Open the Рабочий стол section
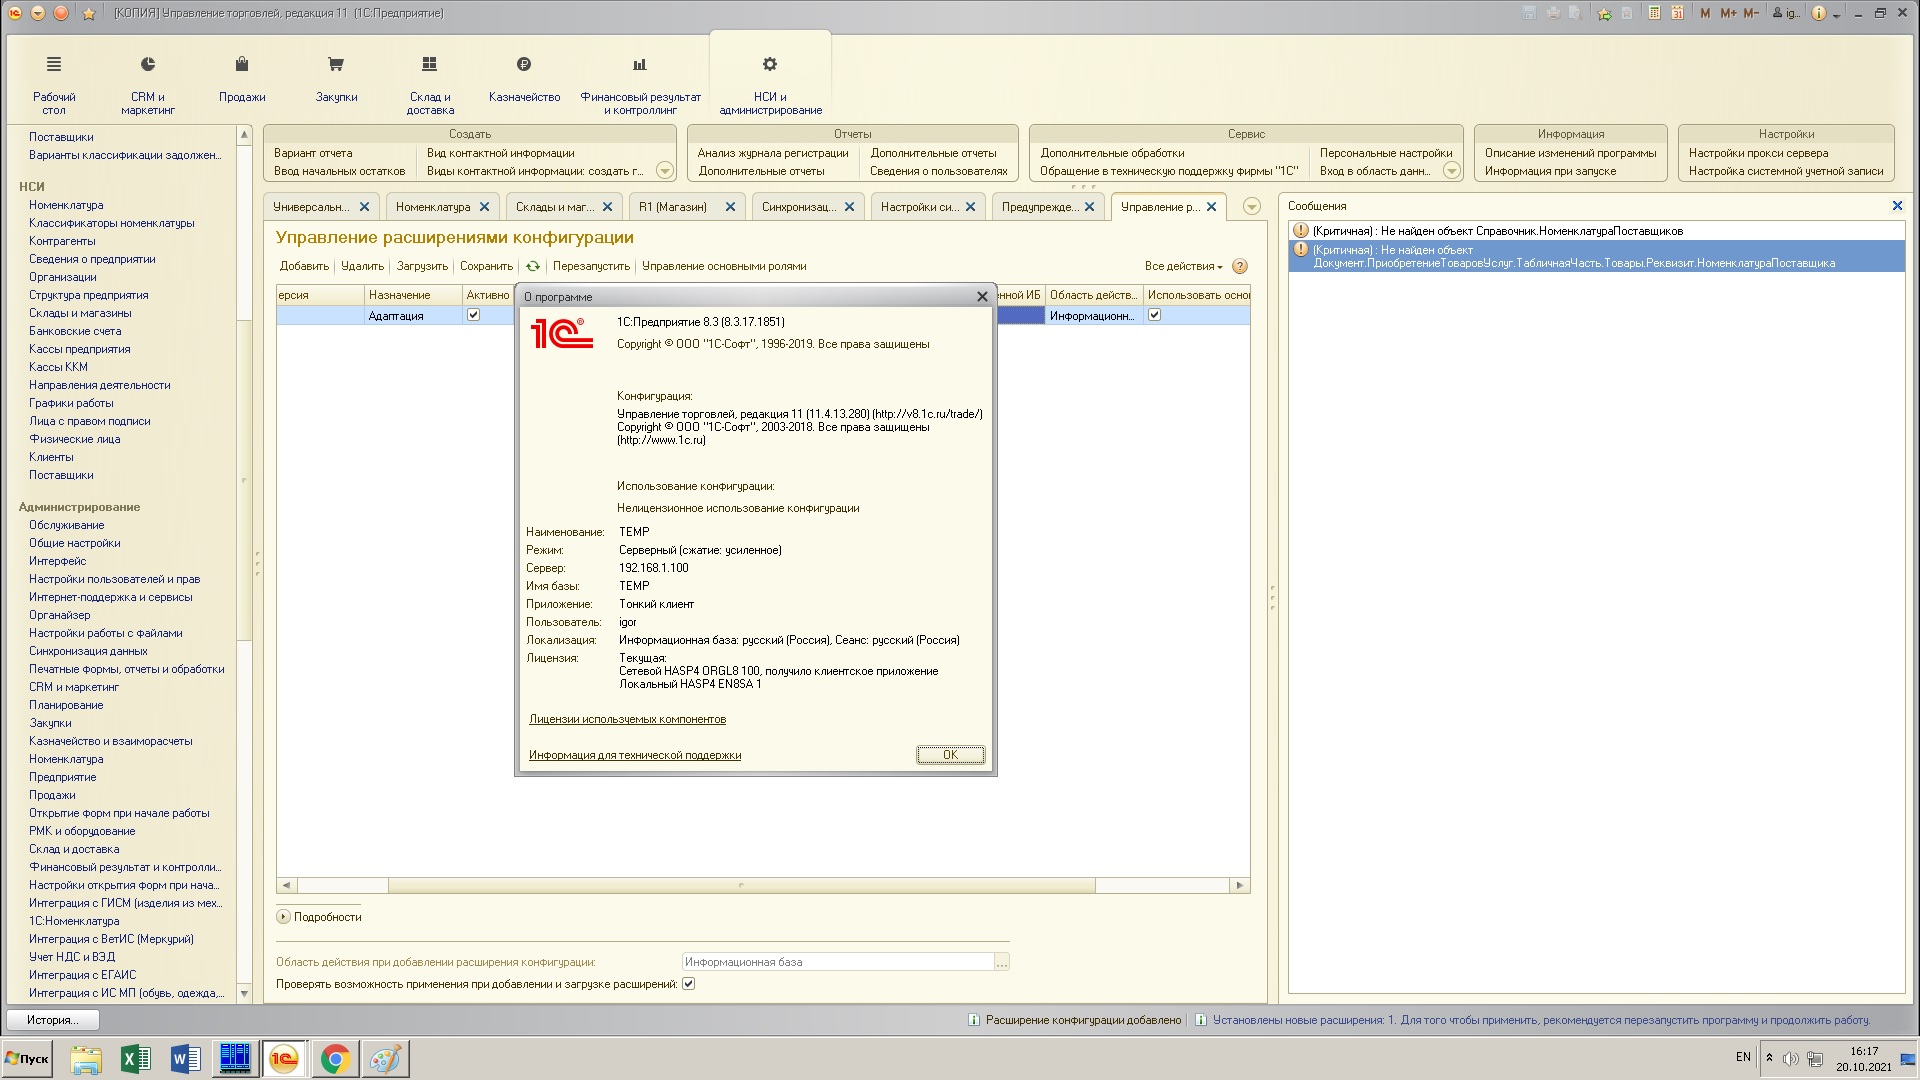 coord(54,85)
